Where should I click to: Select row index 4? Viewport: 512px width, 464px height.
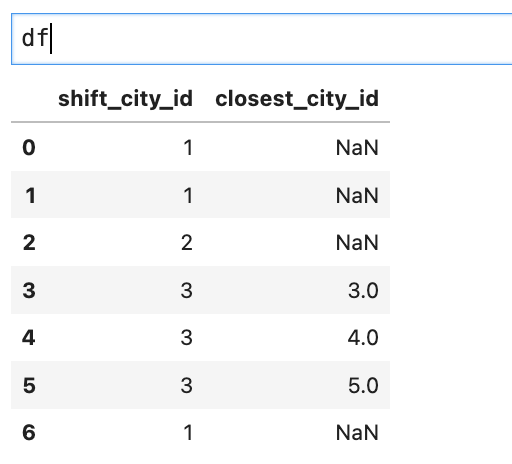[29, 338]
